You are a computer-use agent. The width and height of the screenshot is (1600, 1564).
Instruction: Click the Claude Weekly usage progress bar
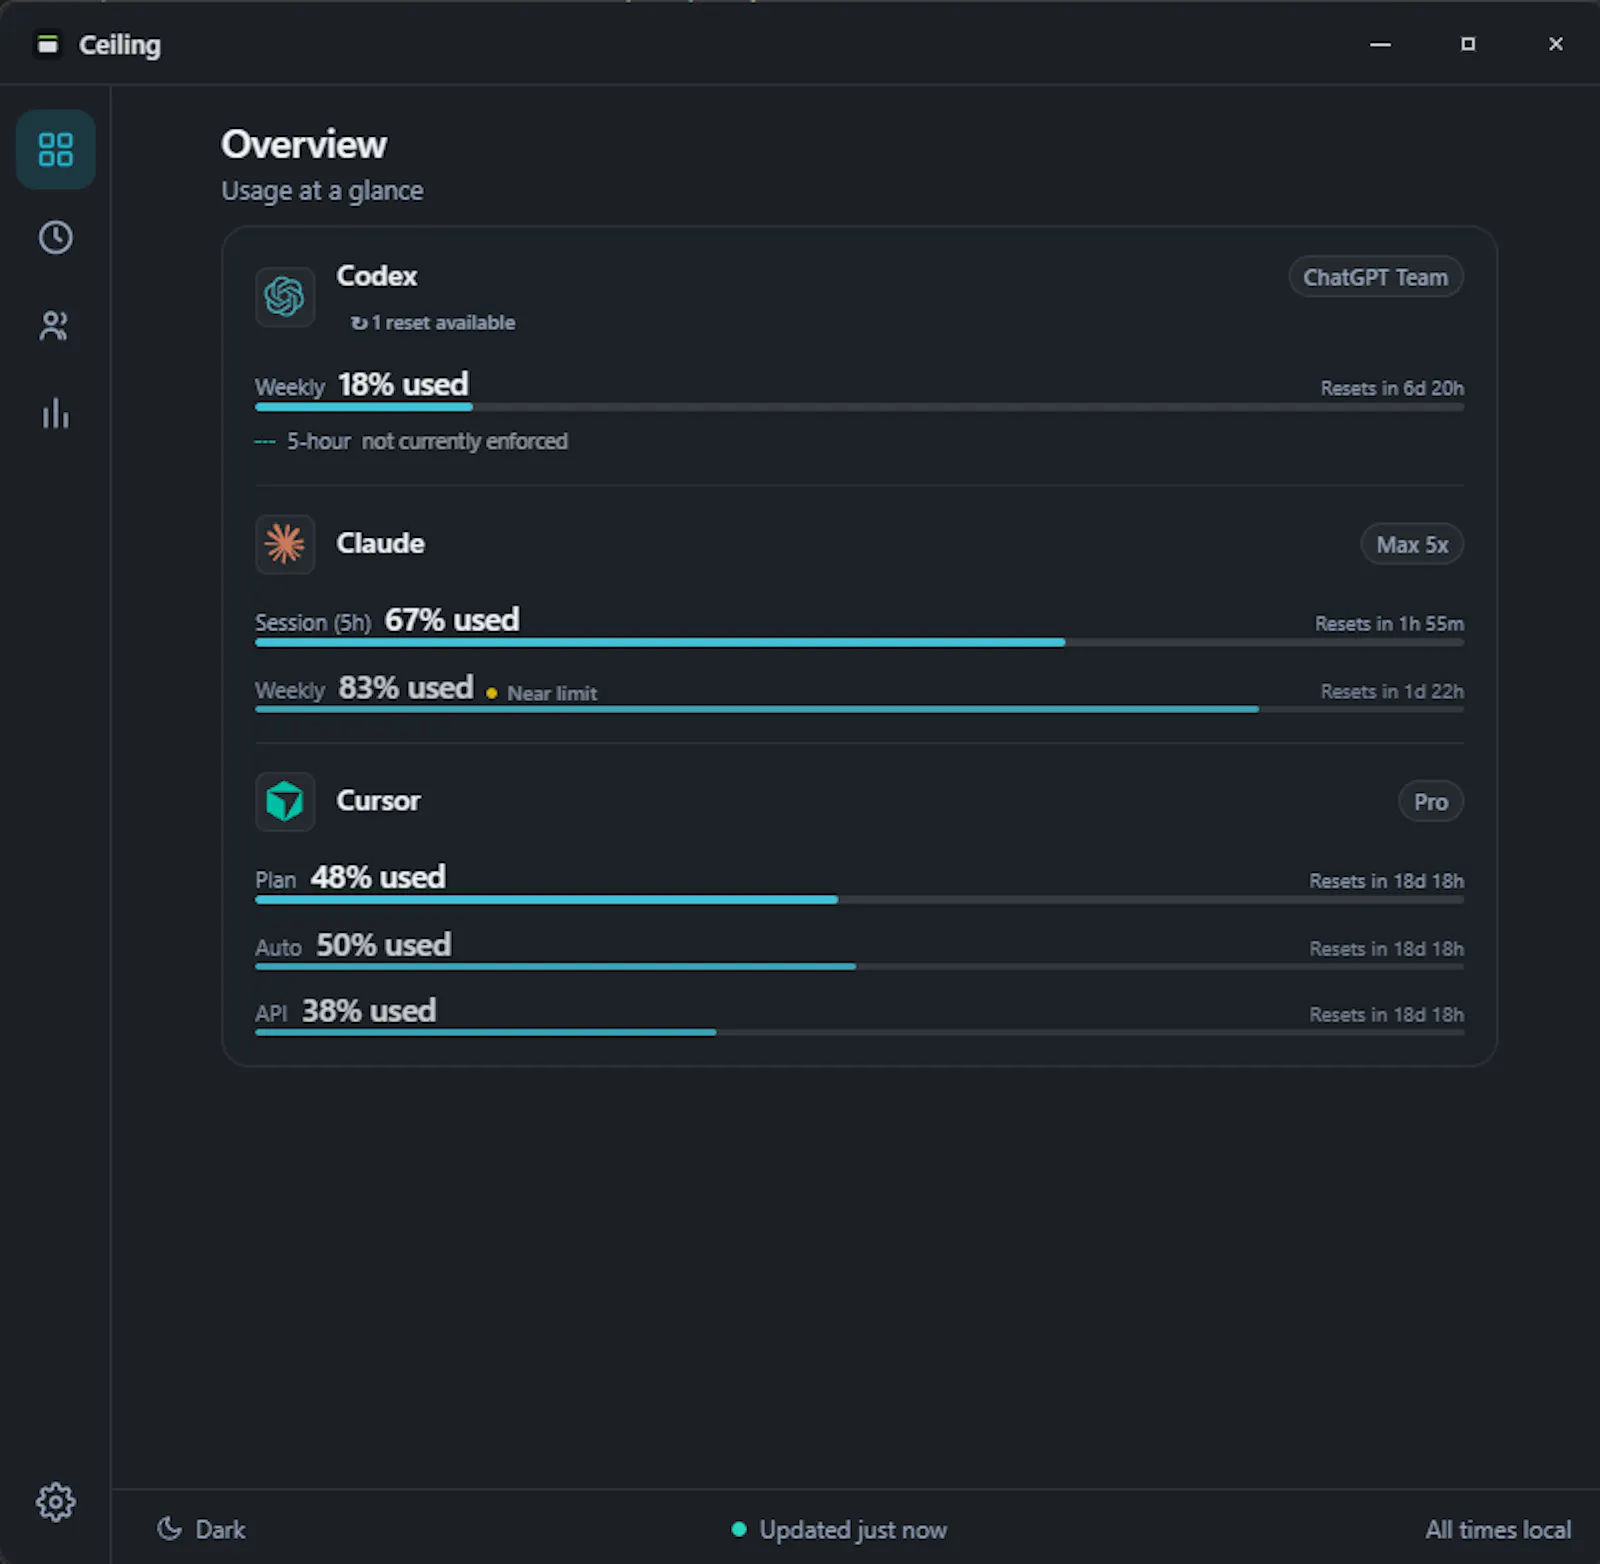pyautogui.click(x=859, y=709)
